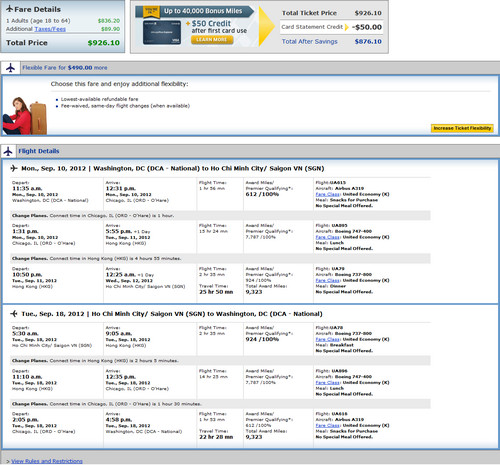500x465 pixels.
Task: Click the 2:05 p.m. Chicago departure time
Action: coord(25,420)
